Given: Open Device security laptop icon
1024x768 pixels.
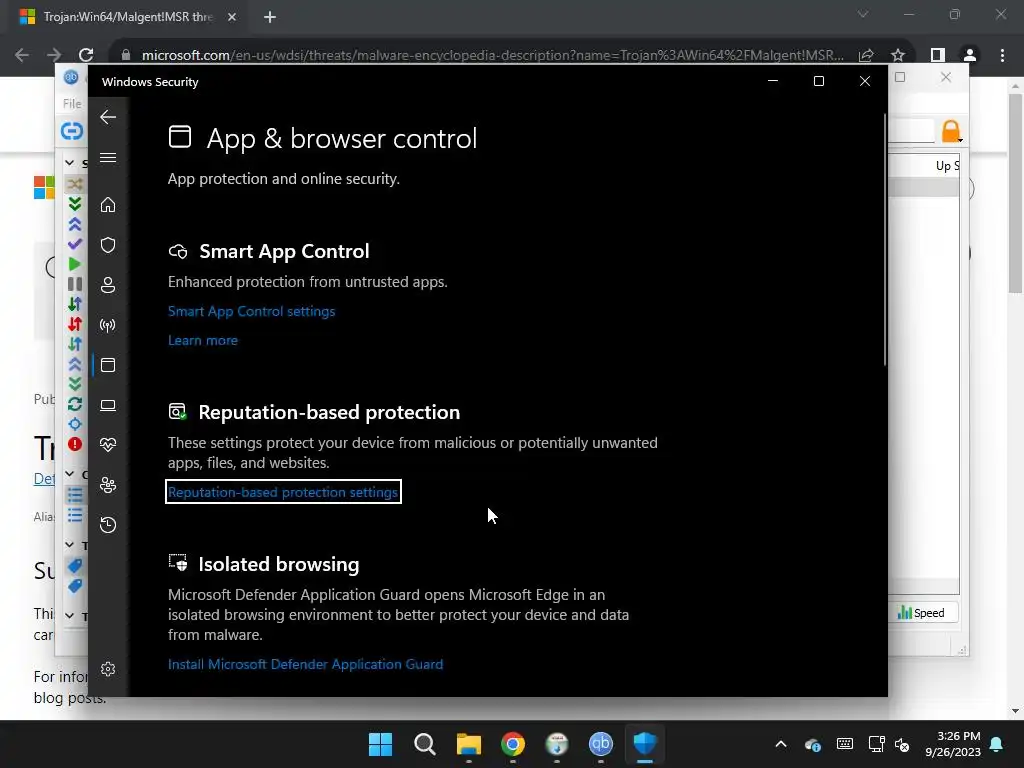Looking at the screenshot, I should pos(108,405).
